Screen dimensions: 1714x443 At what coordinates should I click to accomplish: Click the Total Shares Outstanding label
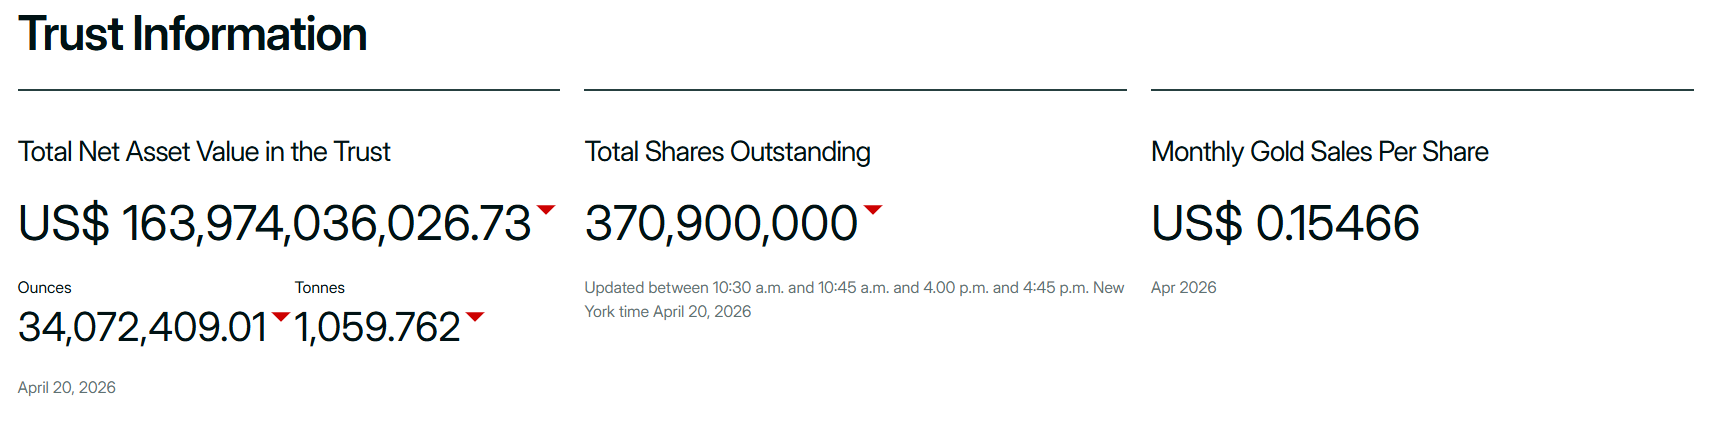(x=727, y=152)
